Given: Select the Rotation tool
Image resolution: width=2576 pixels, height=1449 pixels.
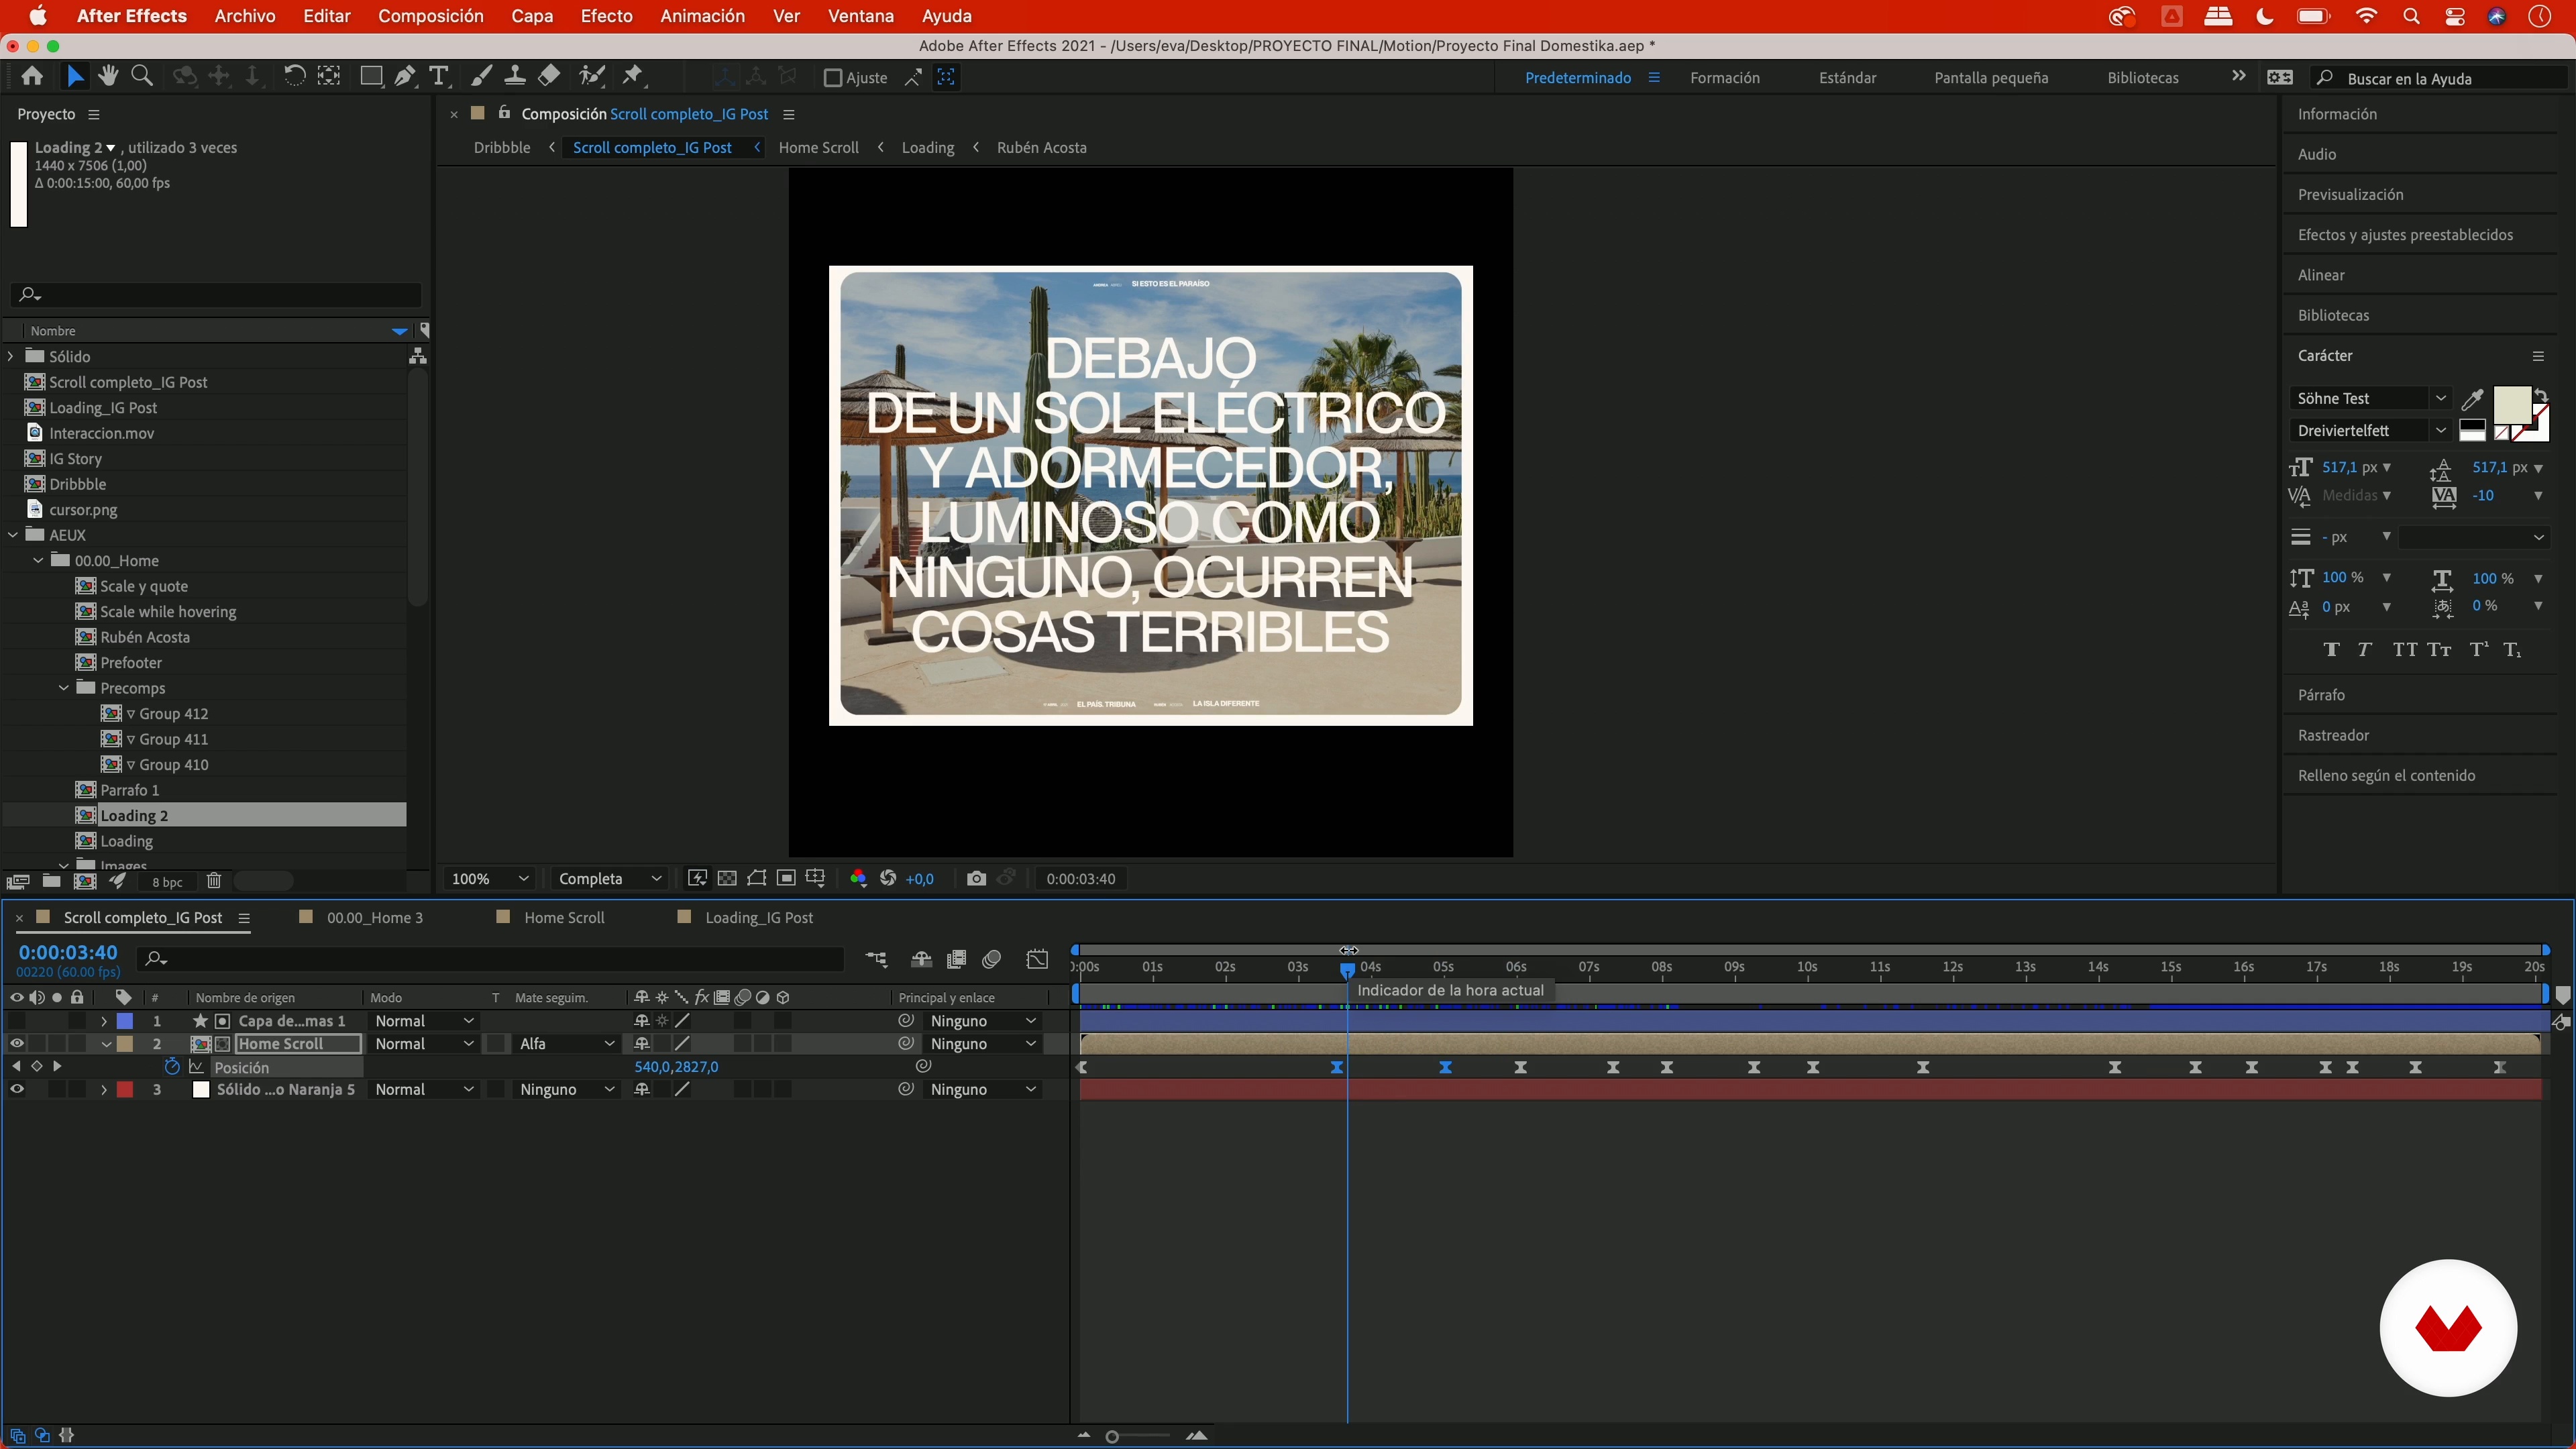Looking at the screenshot, I should pos(293,76).
